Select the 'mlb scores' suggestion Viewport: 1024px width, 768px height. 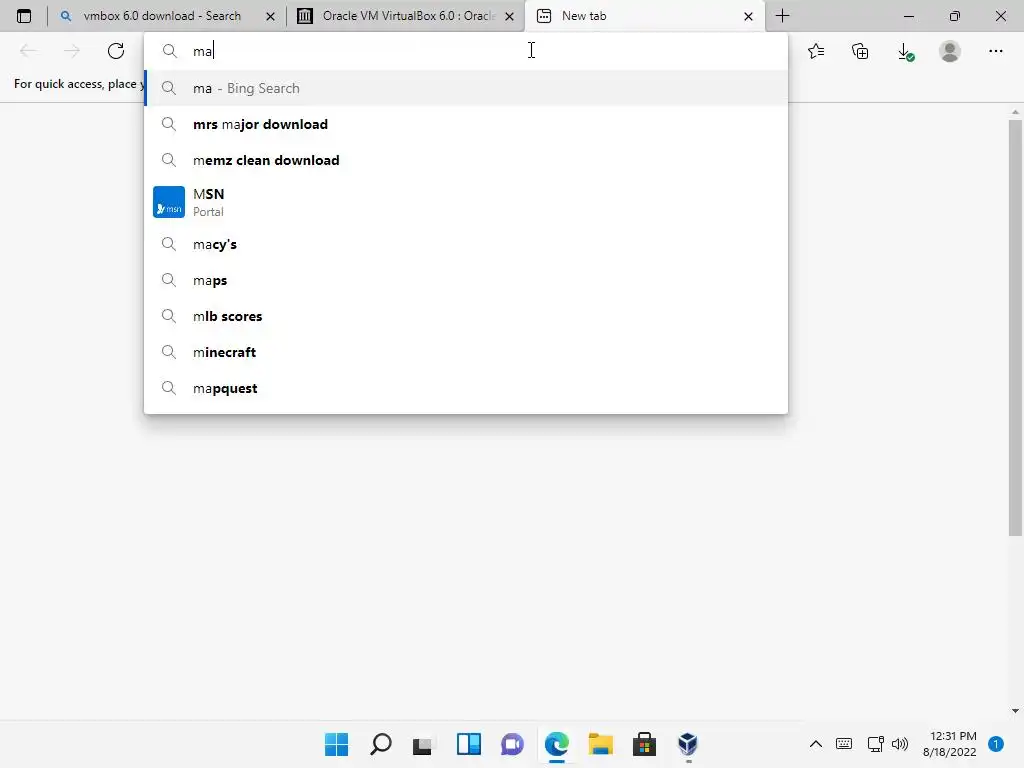pos(466,316)
